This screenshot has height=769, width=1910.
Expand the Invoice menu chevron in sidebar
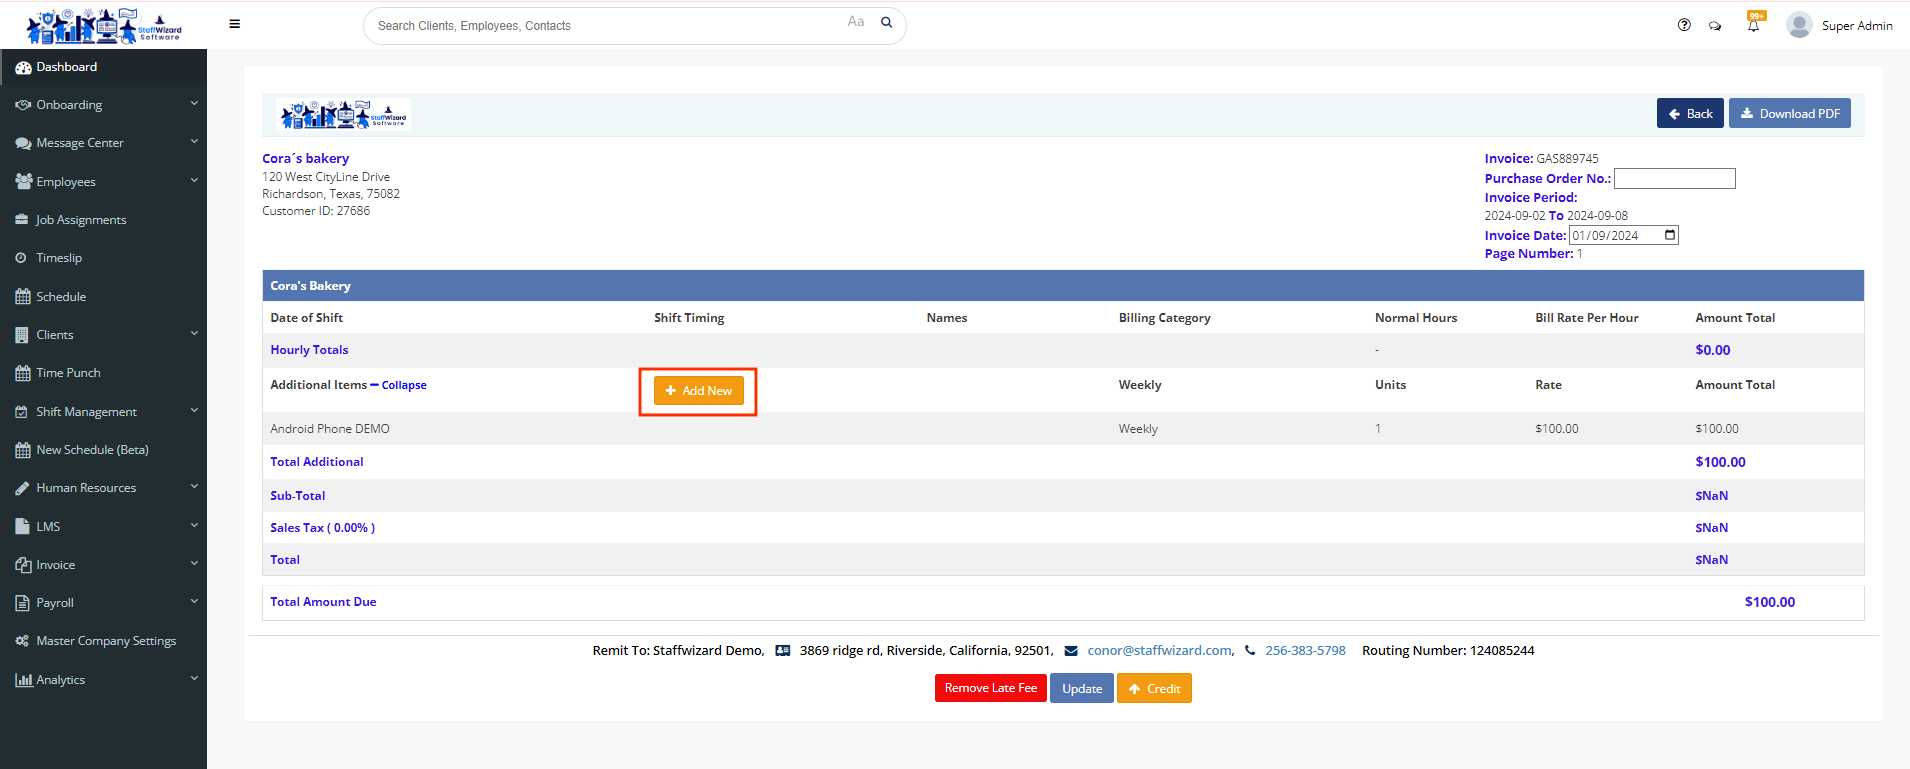click(x=194, y=564)
